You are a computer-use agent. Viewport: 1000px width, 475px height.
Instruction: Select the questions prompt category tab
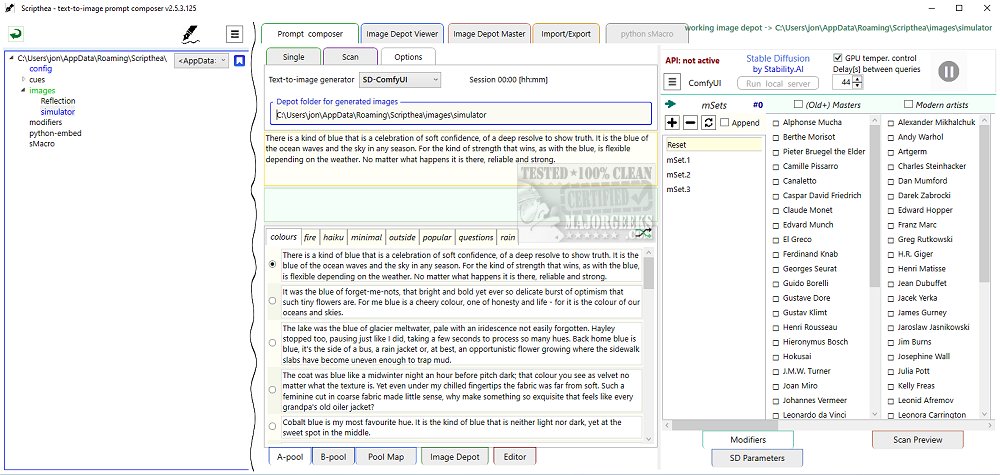tap(476, 237)
